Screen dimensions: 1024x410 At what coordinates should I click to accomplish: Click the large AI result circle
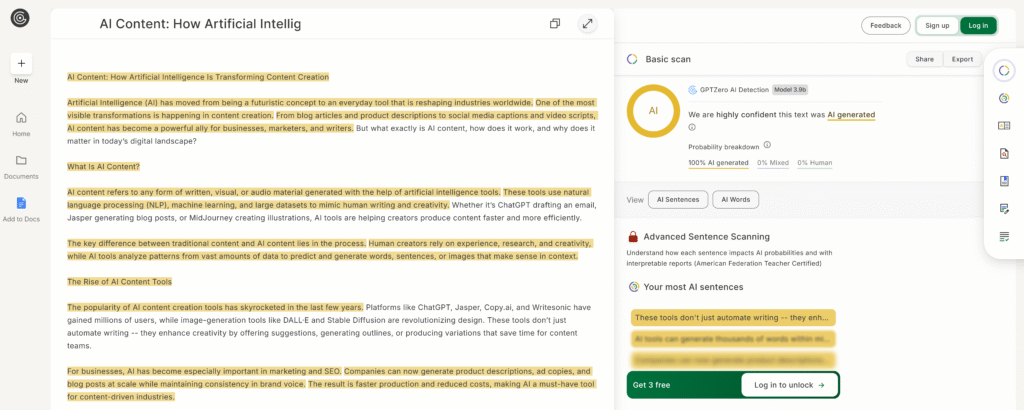tap(653, 110)
